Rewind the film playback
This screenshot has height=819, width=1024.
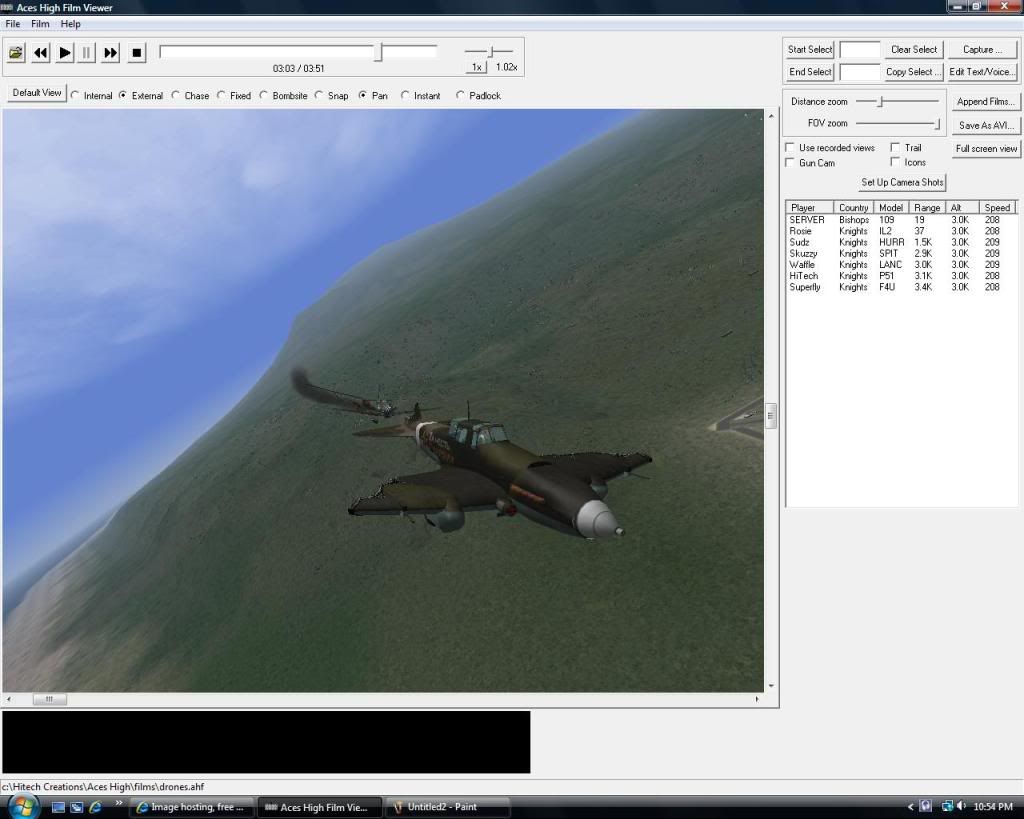pos(40,52)
